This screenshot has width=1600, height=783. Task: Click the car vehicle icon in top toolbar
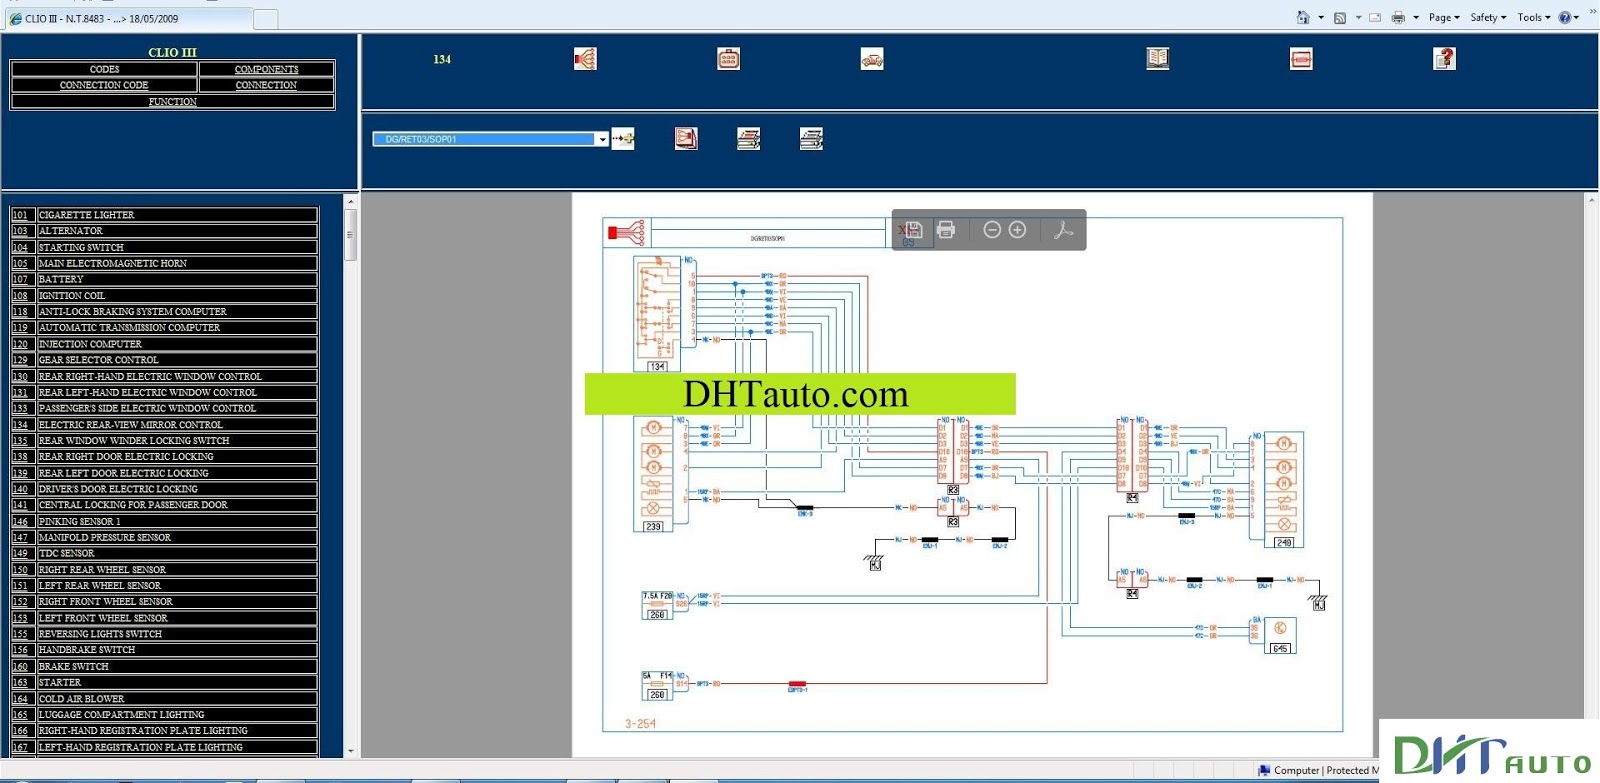coord(872,59)
